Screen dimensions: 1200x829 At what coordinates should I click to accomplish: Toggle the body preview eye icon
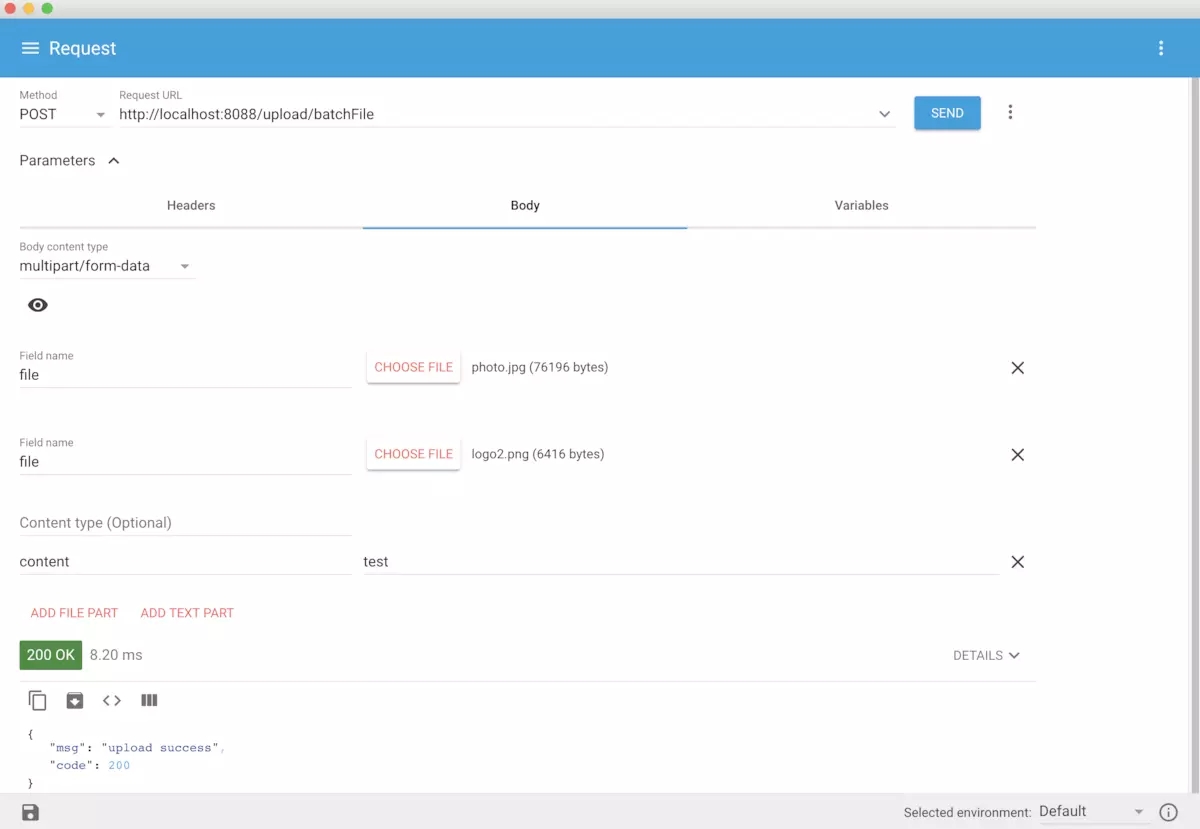[38, 305]
